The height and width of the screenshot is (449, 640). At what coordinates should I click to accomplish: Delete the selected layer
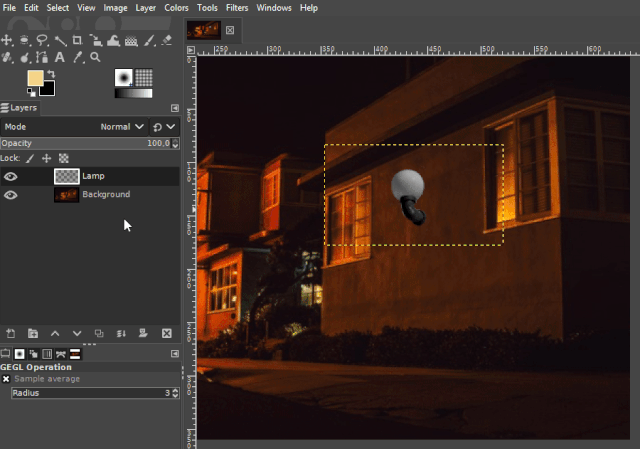coord(167,333)
